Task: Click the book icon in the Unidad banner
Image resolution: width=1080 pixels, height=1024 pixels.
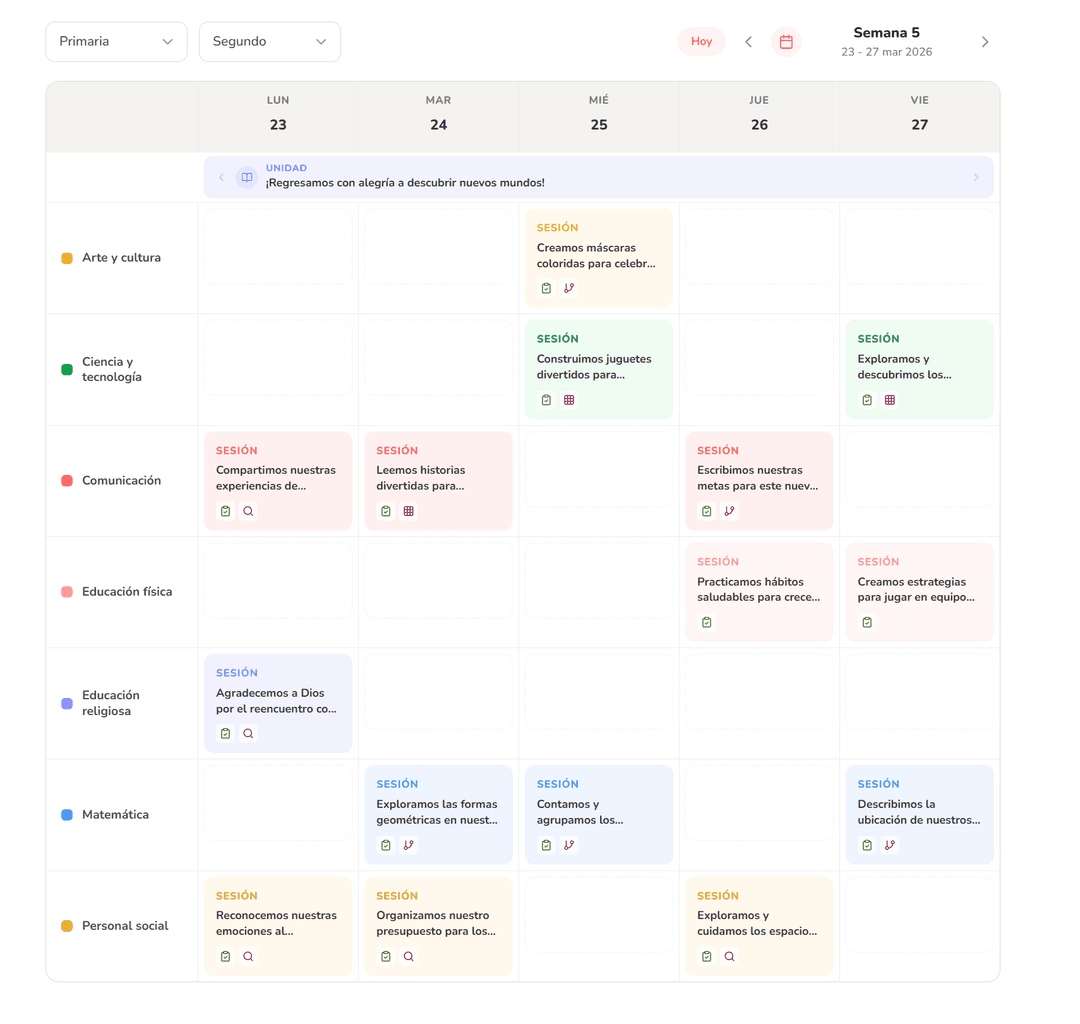Action: [x=246, y=177]
